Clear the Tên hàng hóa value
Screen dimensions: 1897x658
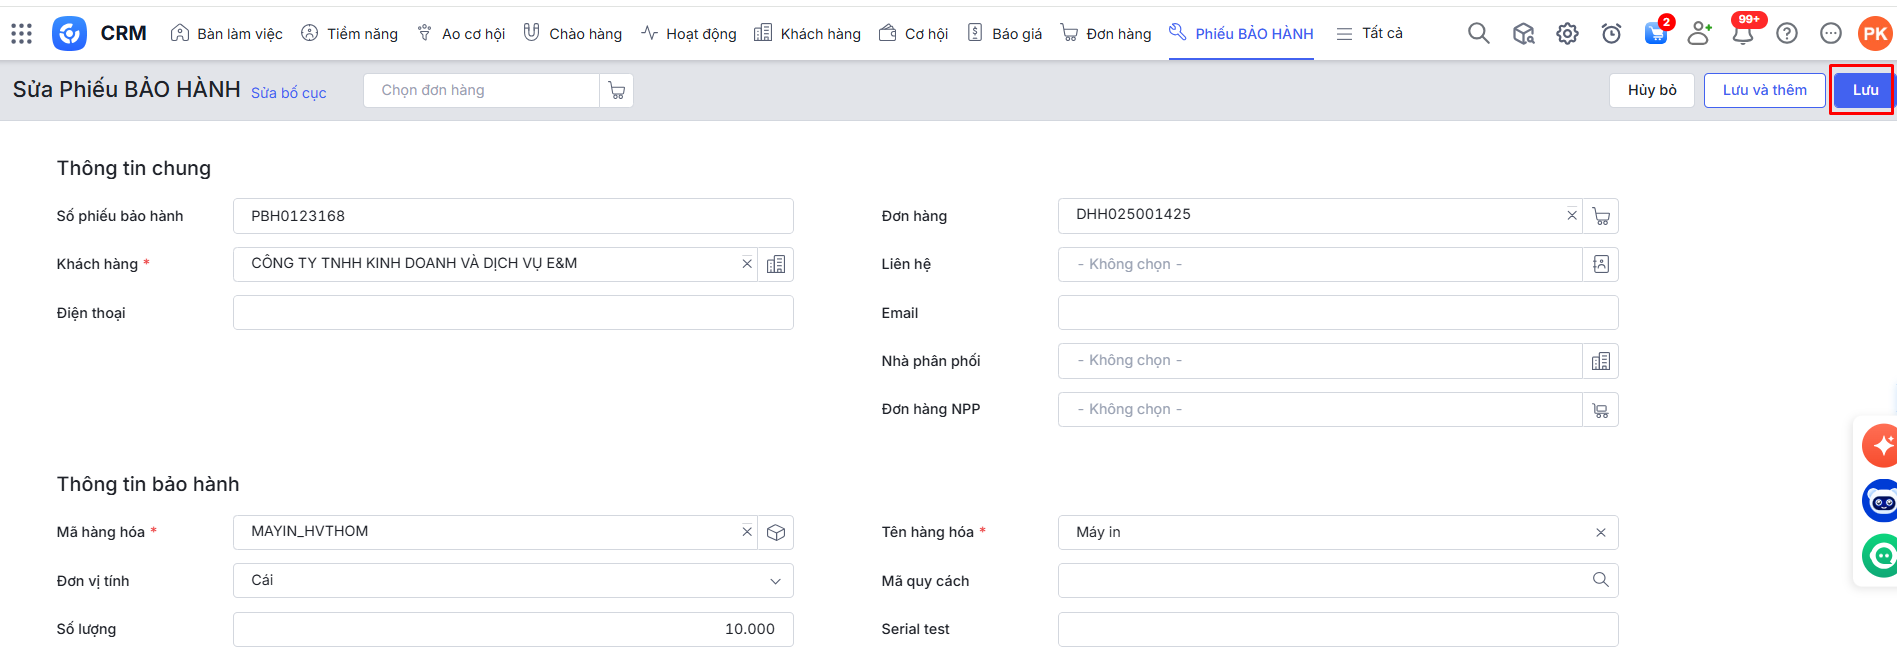click(x=1600, y=533)
